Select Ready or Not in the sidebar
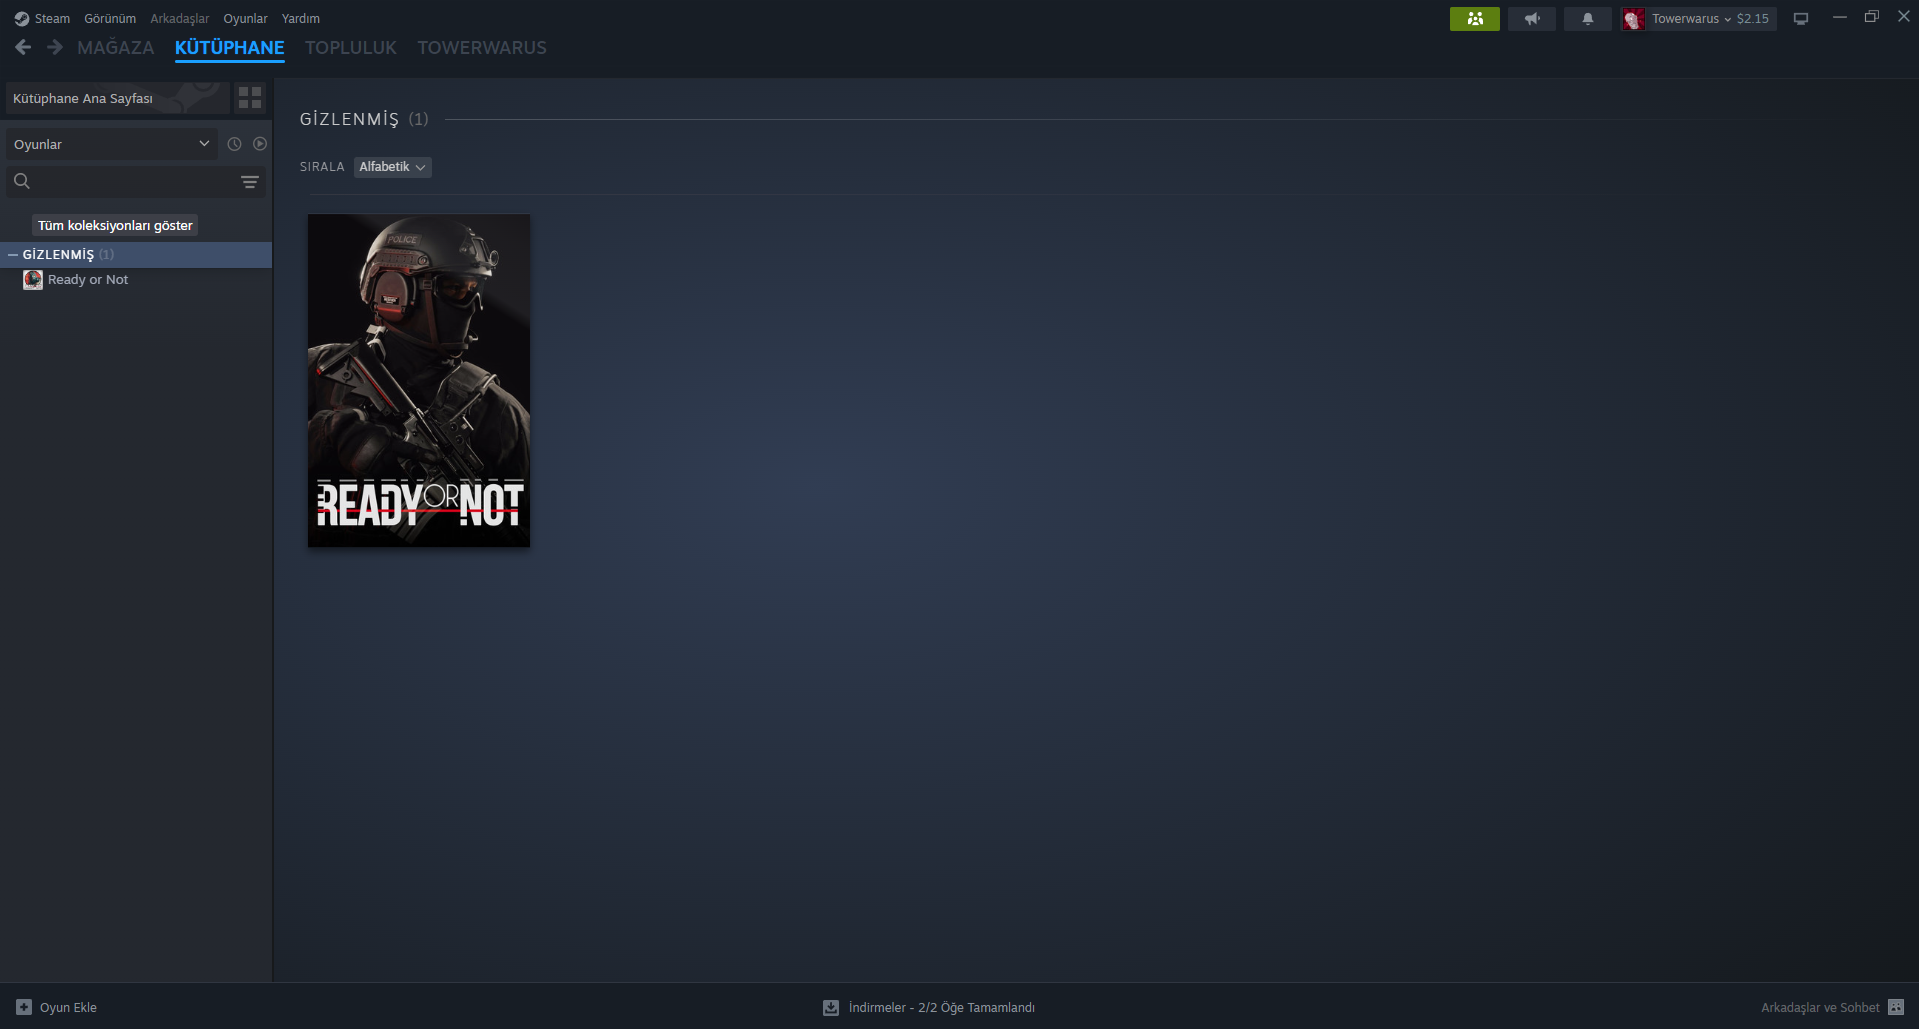Viewport: 1919px width, 1029px height. pyautogui.click(x=88, y=280)
